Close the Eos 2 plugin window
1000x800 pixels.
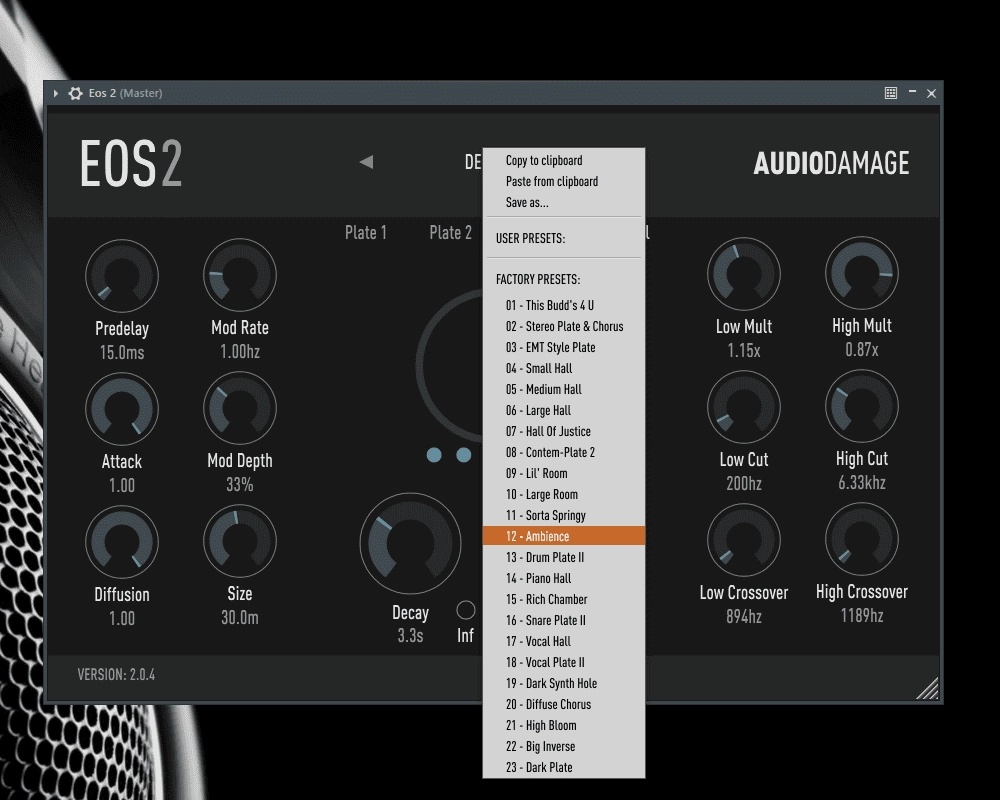pyautogui.click(x=931, y=93)
